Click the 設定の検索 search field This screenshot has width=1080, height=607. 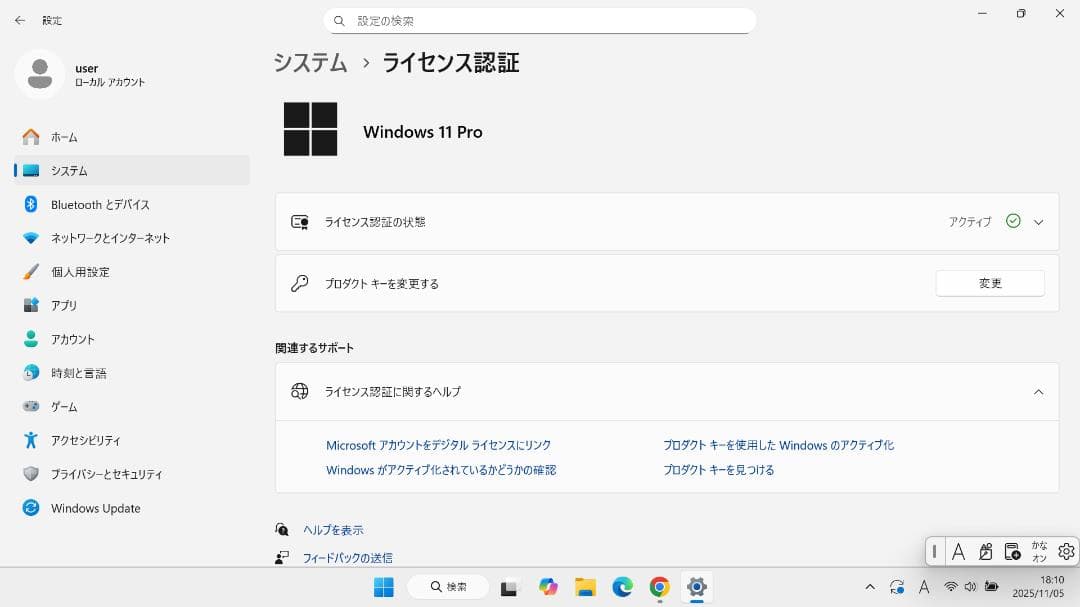coord(540,20)
